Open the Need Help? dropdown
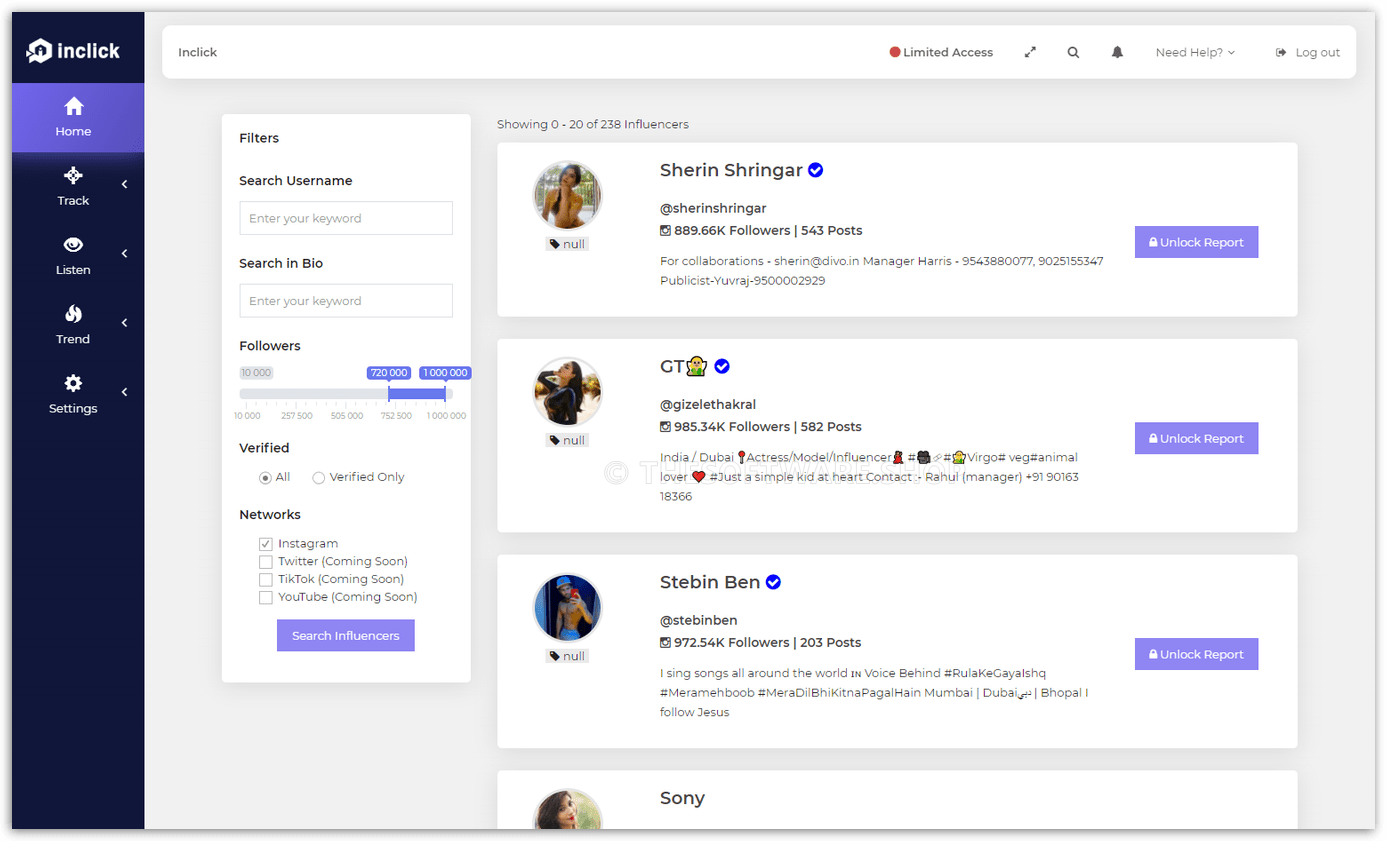The image size is (1387, 841). click(1194, 52)
